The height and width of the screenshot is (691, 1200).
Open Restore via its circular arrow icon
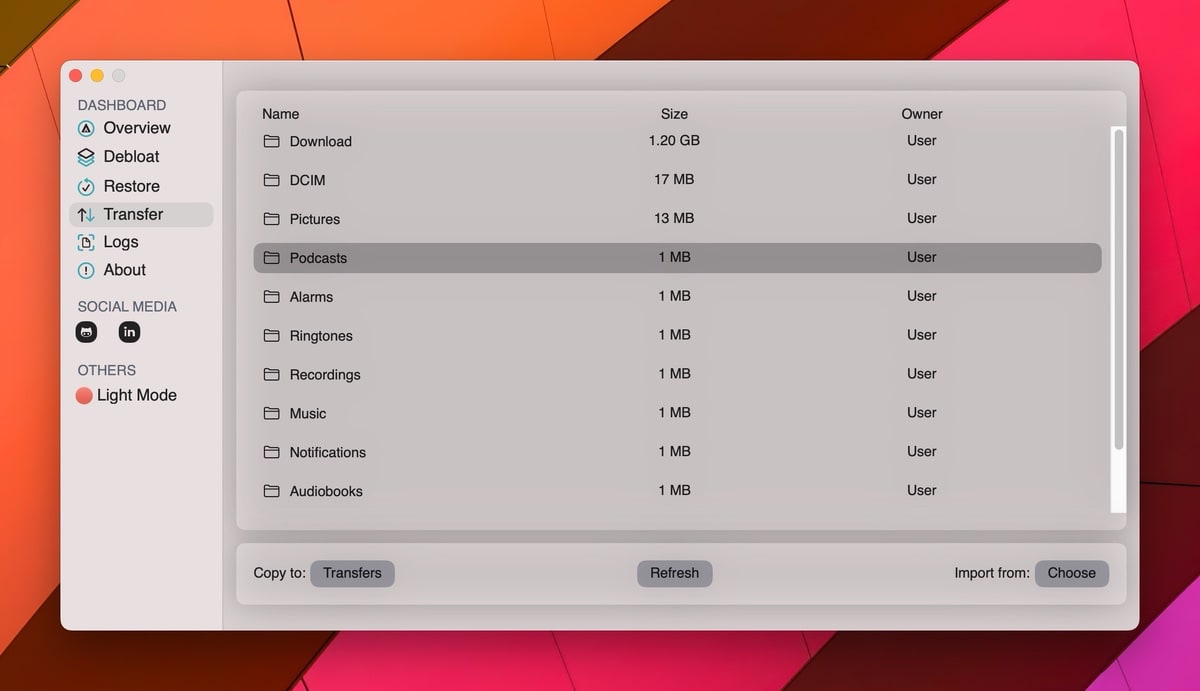click(x=86, y=187)
